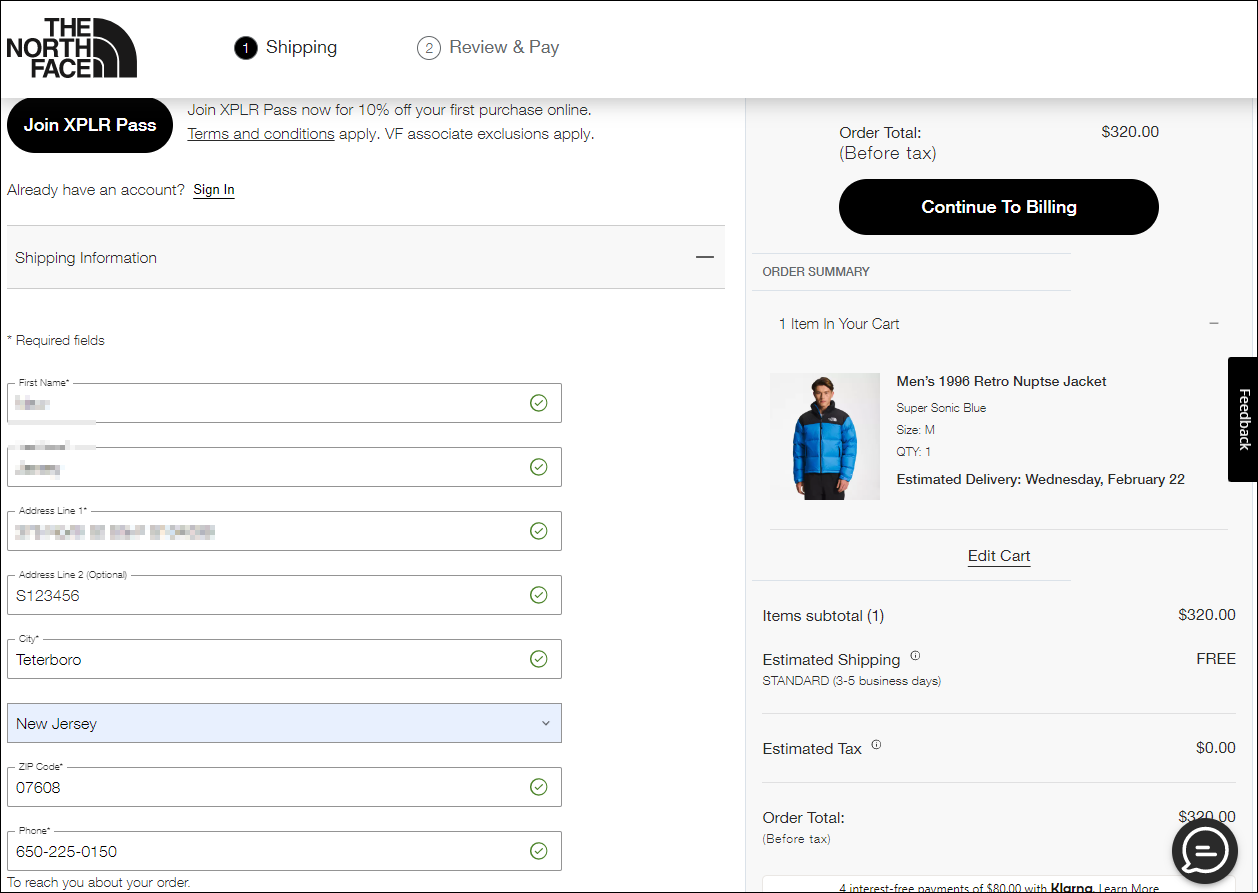Open the Terms and conditions link
Screen dimensions: 1258x893
(x=261, y=134)
